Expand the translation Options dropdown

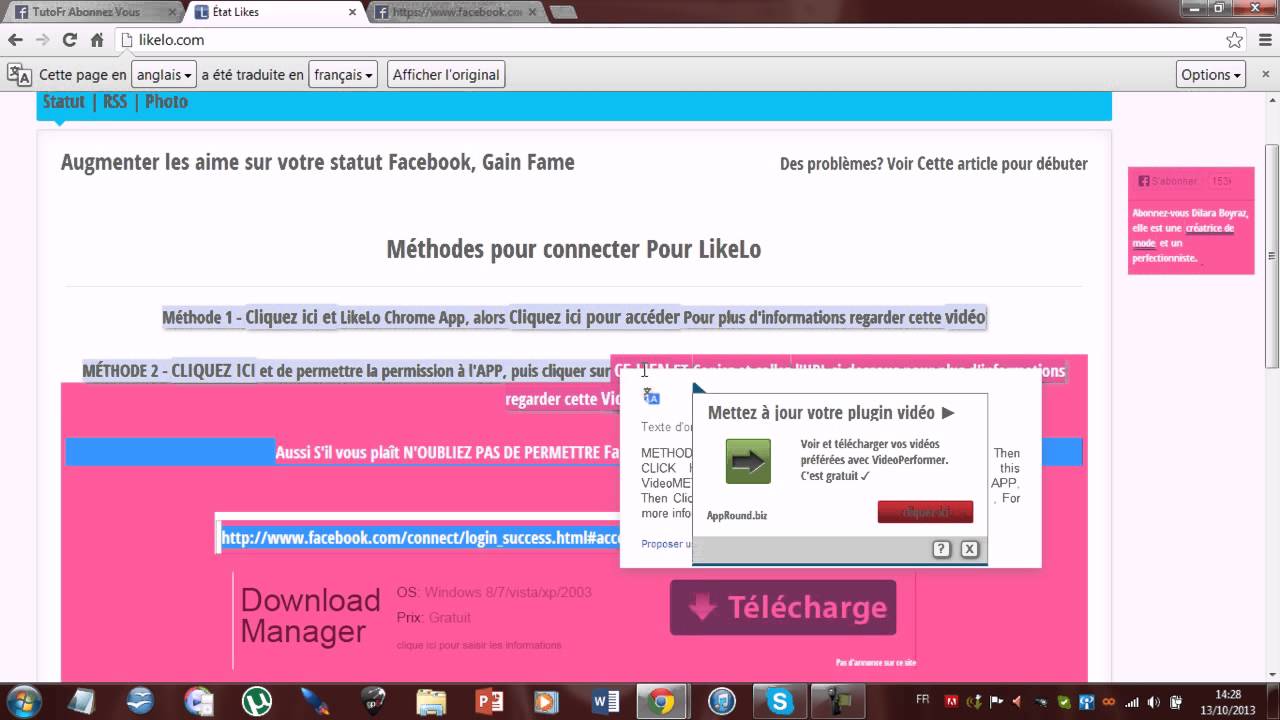click(x=1211, y=74)
